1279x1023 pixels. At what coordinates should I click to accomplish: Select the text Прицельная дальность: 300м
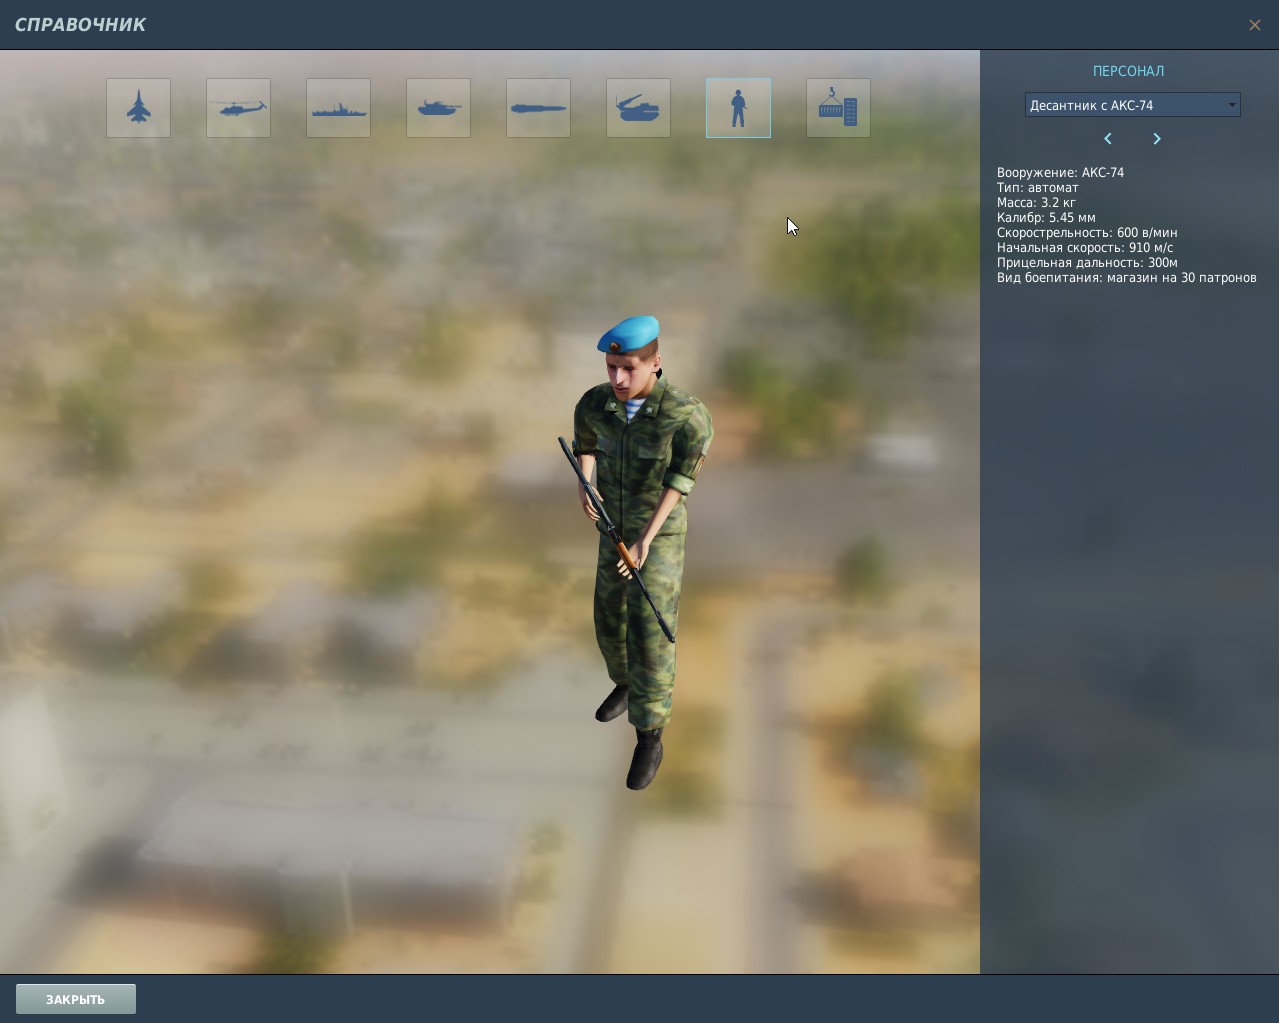pos(1087,262)
